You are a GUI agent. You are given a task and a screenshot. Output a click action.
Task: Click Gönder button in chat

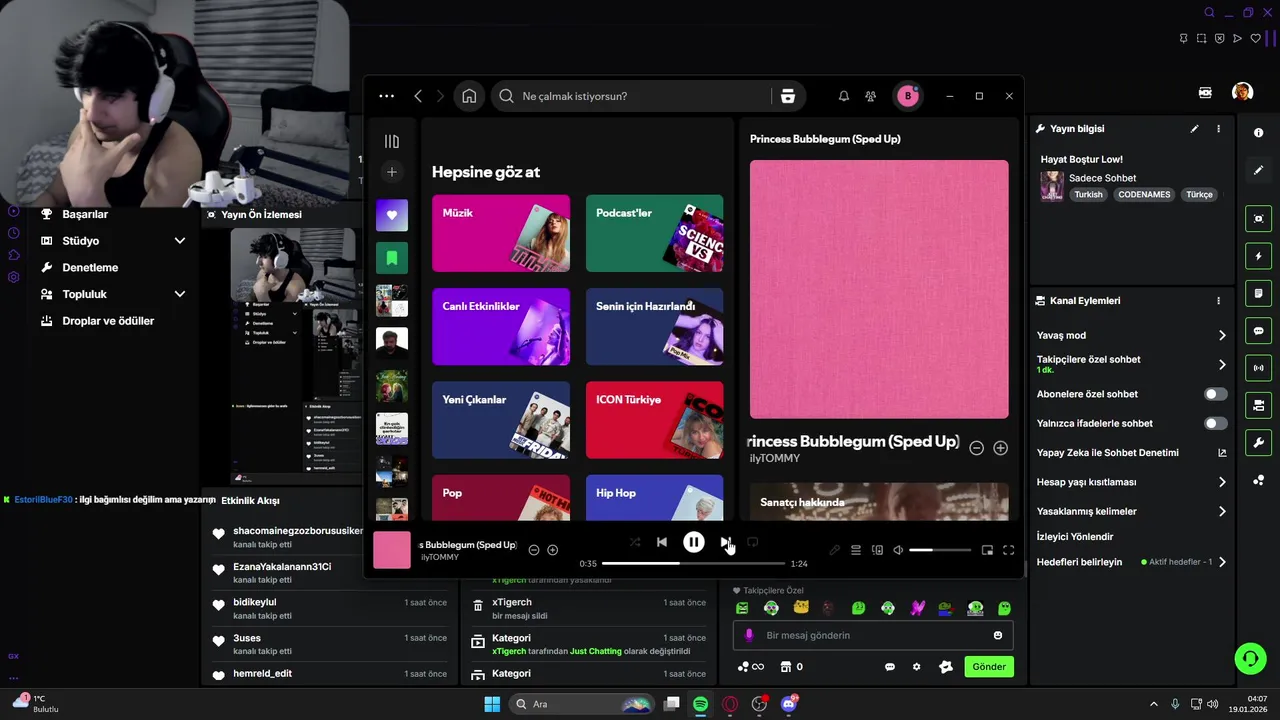point(989,667)
